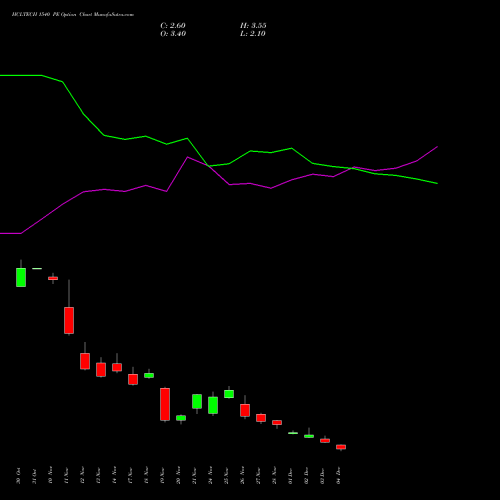Click the 10 Nov date label
Image resolution: width=500 pixels, height=500 pixels.
(x=50, y=475)
